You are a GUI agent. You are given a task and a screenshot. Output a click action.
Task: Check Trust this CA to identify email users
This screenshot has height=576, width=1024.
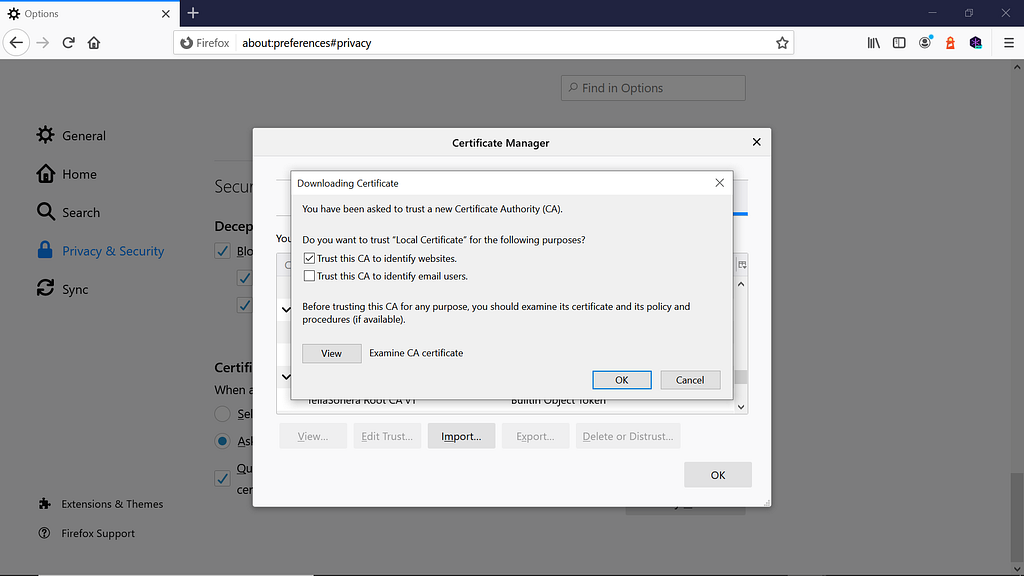(309, 276)
